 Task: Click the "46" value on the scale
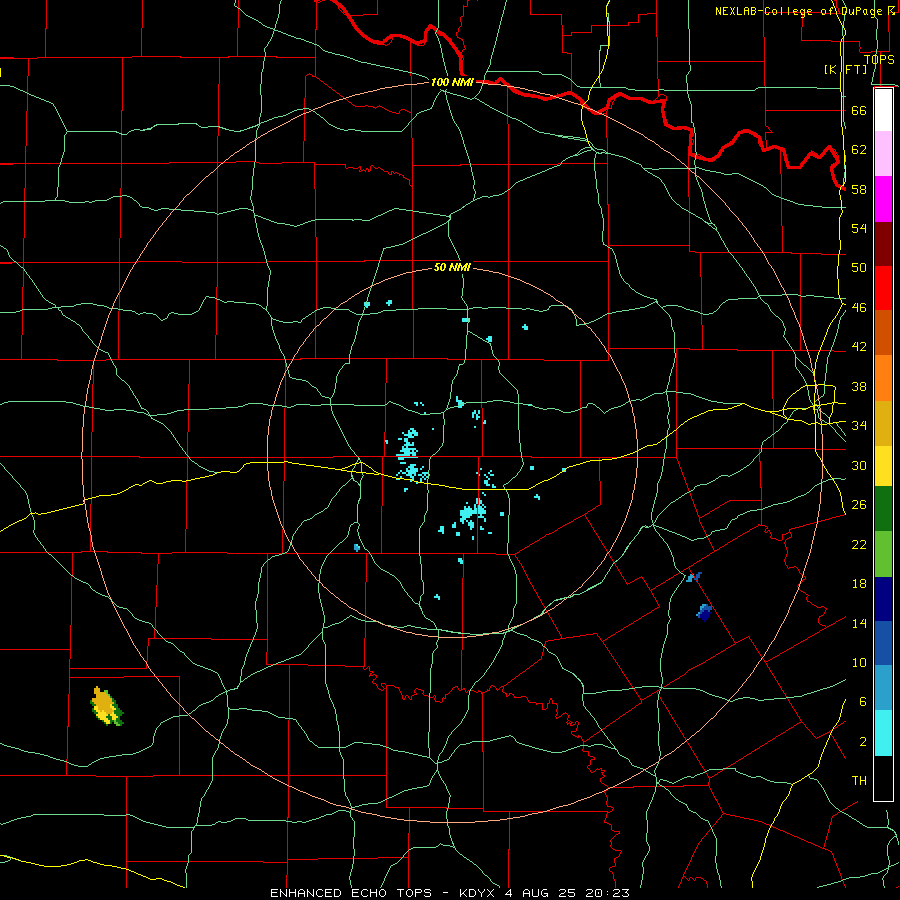859,308
